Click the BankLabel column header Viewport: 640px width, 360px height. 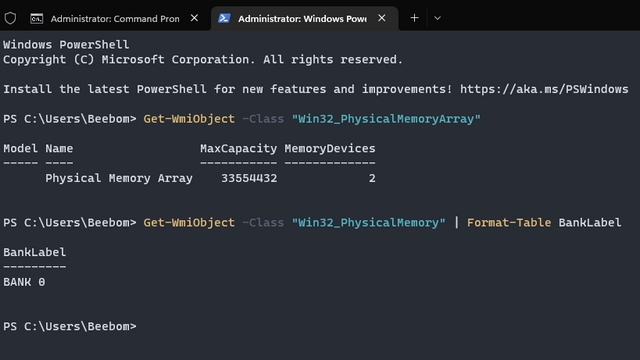(35, 252)
